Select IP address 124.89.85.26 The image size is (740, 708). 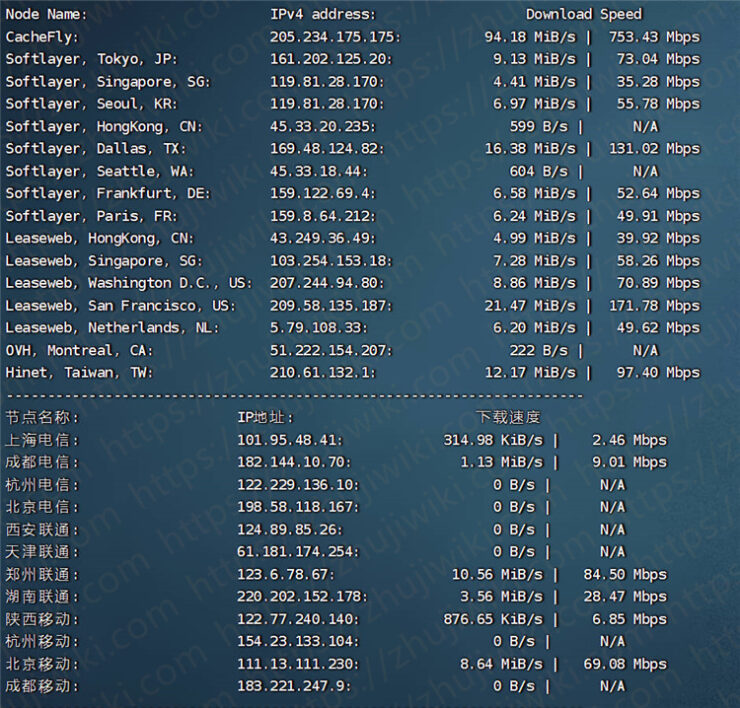[290, 530]
